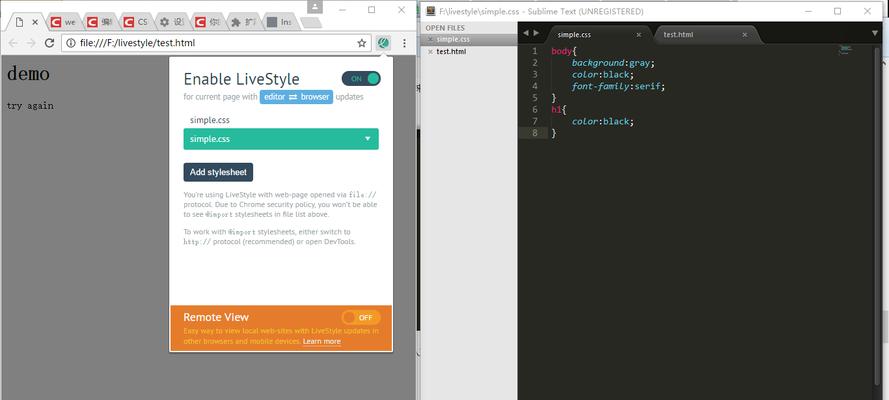889x400 pixels.
Task: Click the editor ⇄ browser updates badge
Action: click(x=297, y=97)
